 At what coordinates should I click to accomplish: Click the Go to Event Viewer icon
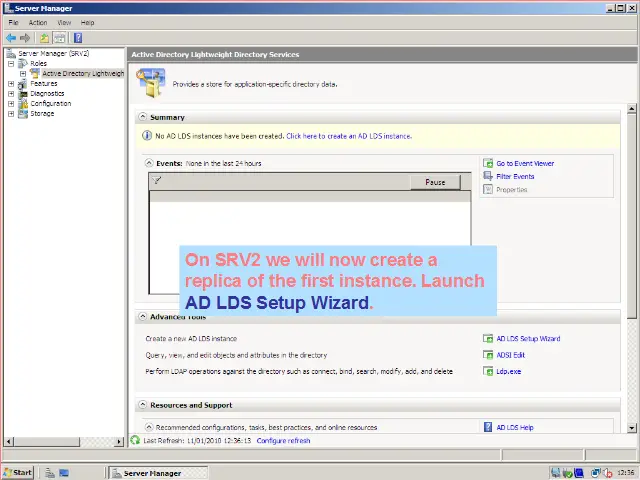(x=488, y=163)
